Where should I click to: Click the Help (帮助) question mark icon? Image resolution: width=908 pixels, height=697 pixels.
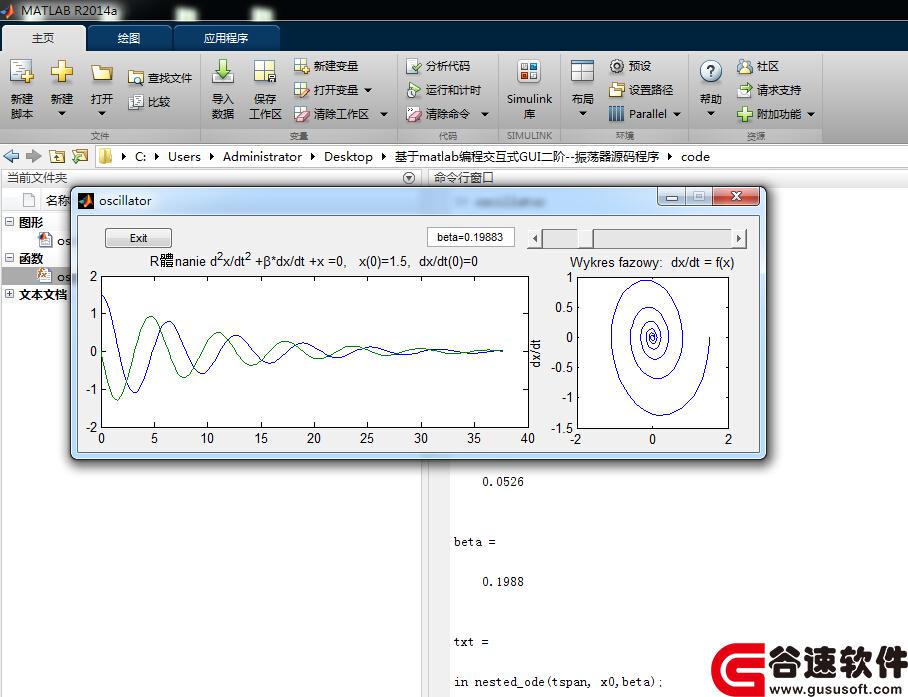click(711, 72)
